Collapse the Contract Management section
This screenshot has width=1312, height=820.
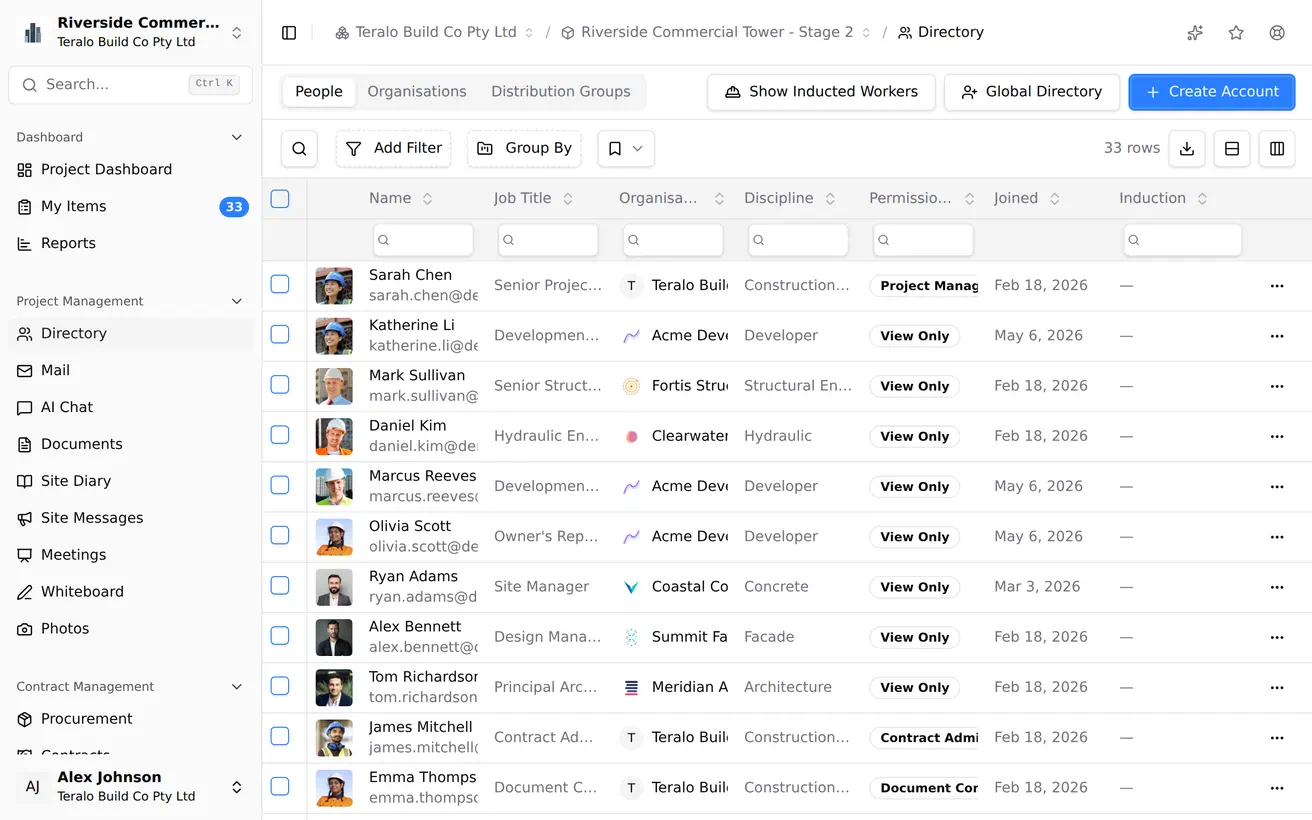[x=237, y=687]
